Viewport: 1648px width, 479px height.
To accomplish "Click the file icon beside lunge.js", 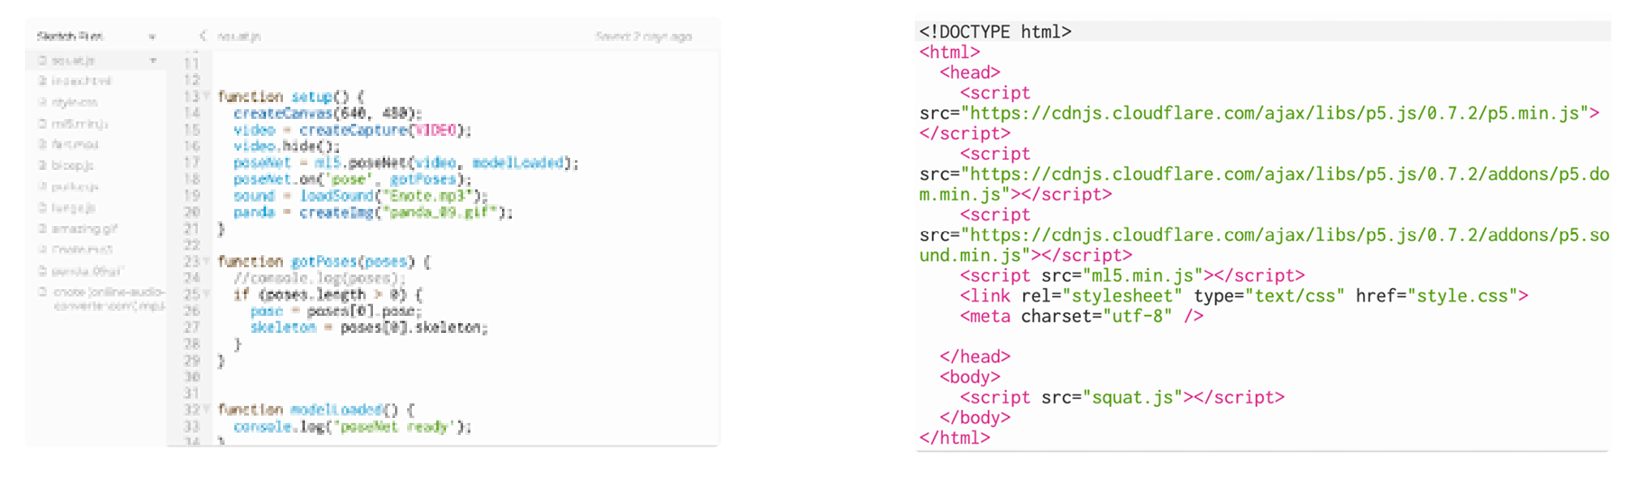I will point(42,208).
